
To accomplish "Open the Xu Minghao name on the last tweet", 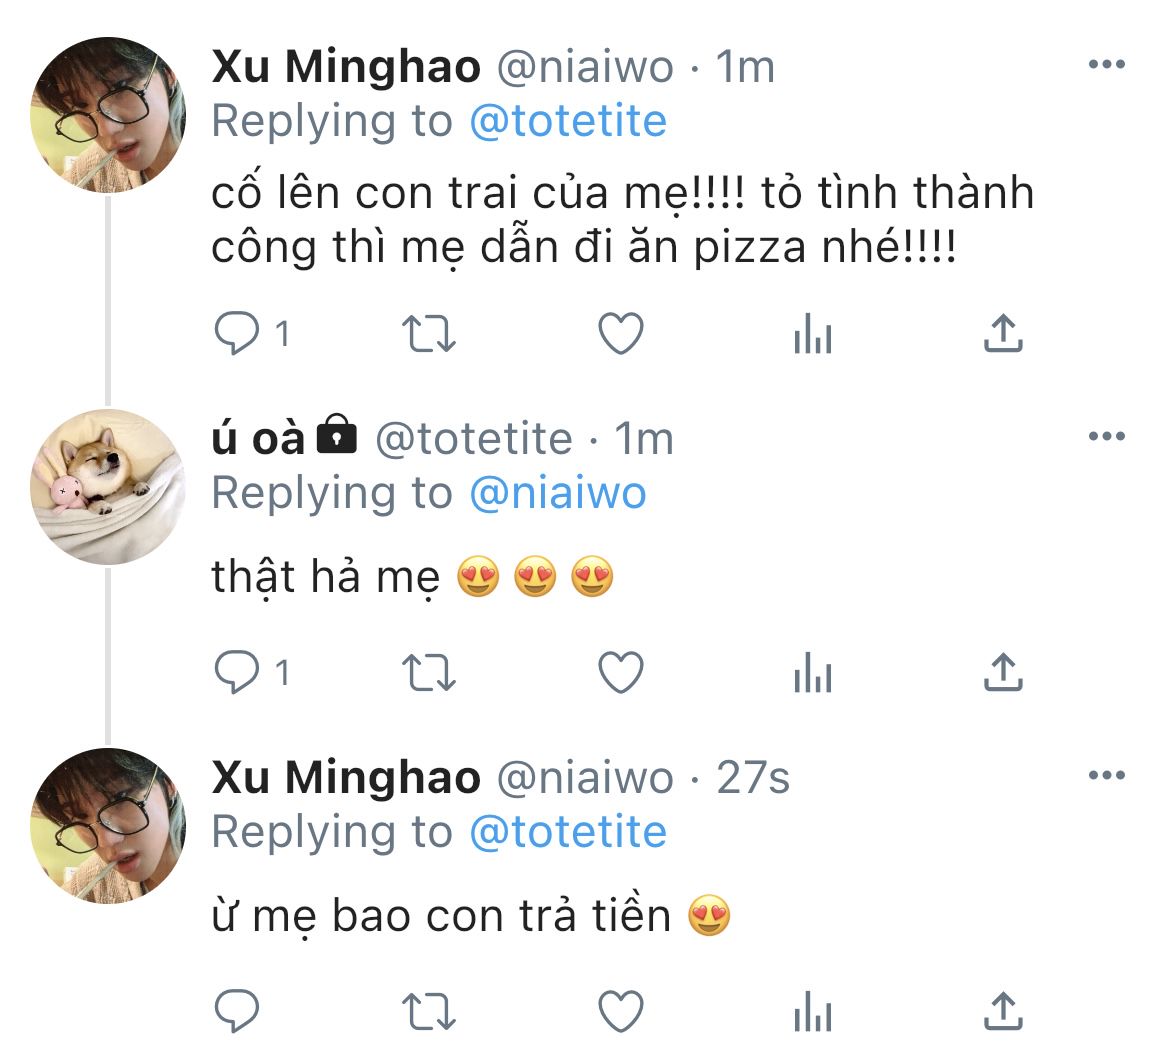I will (x=345, y=778).
